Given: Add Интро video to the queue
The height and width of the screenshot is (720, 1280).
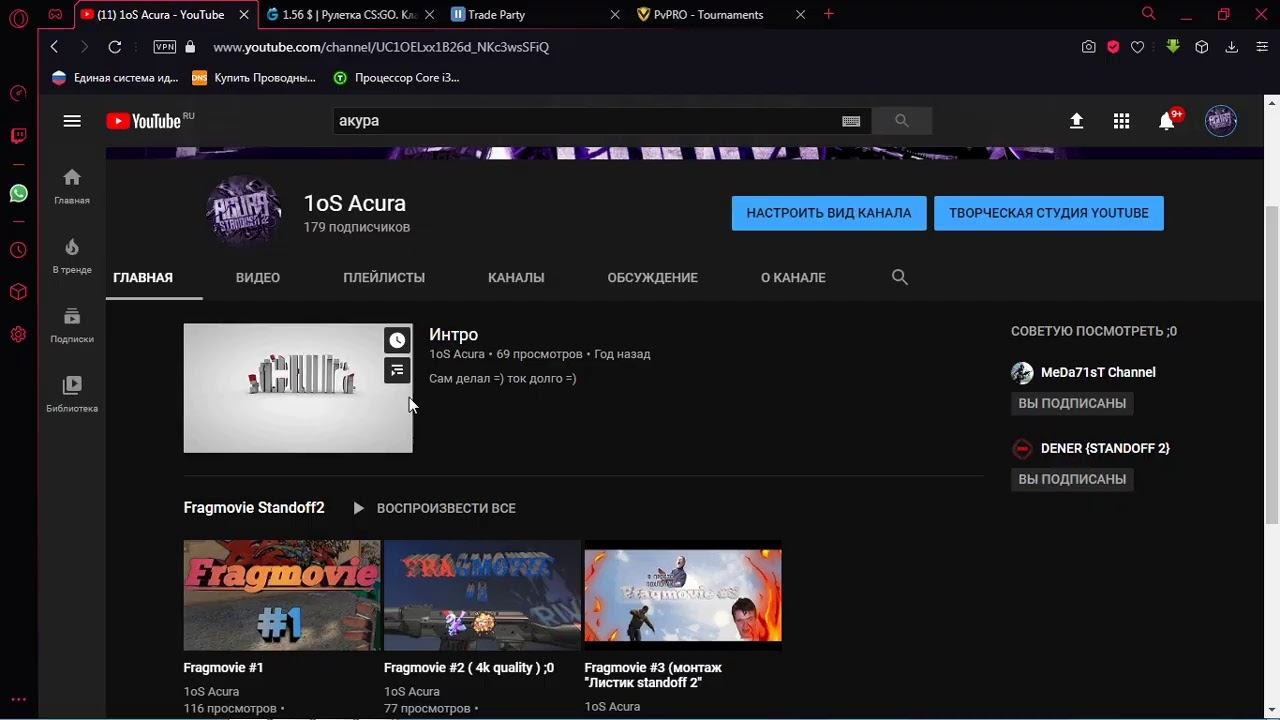Looking at the screenshot, I should tap(397, 371).
